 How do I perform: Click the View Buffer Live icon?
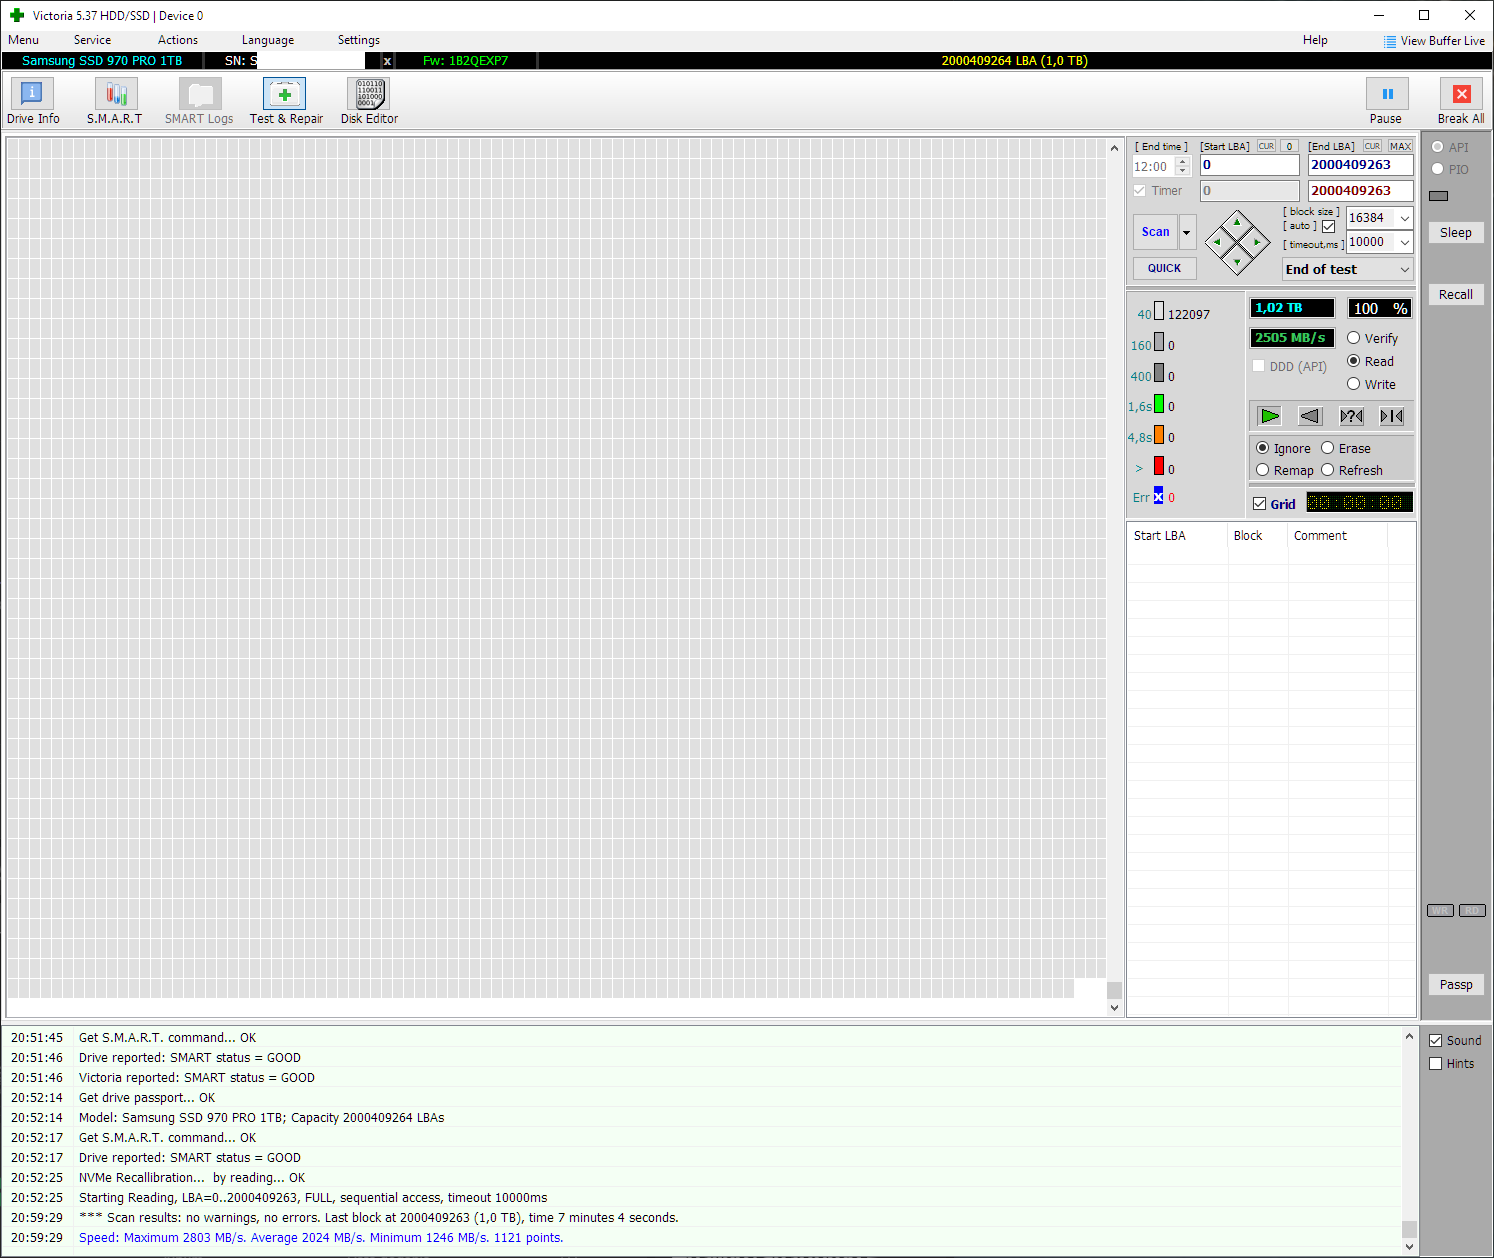pyautogui.click(x=1390, y=41)
